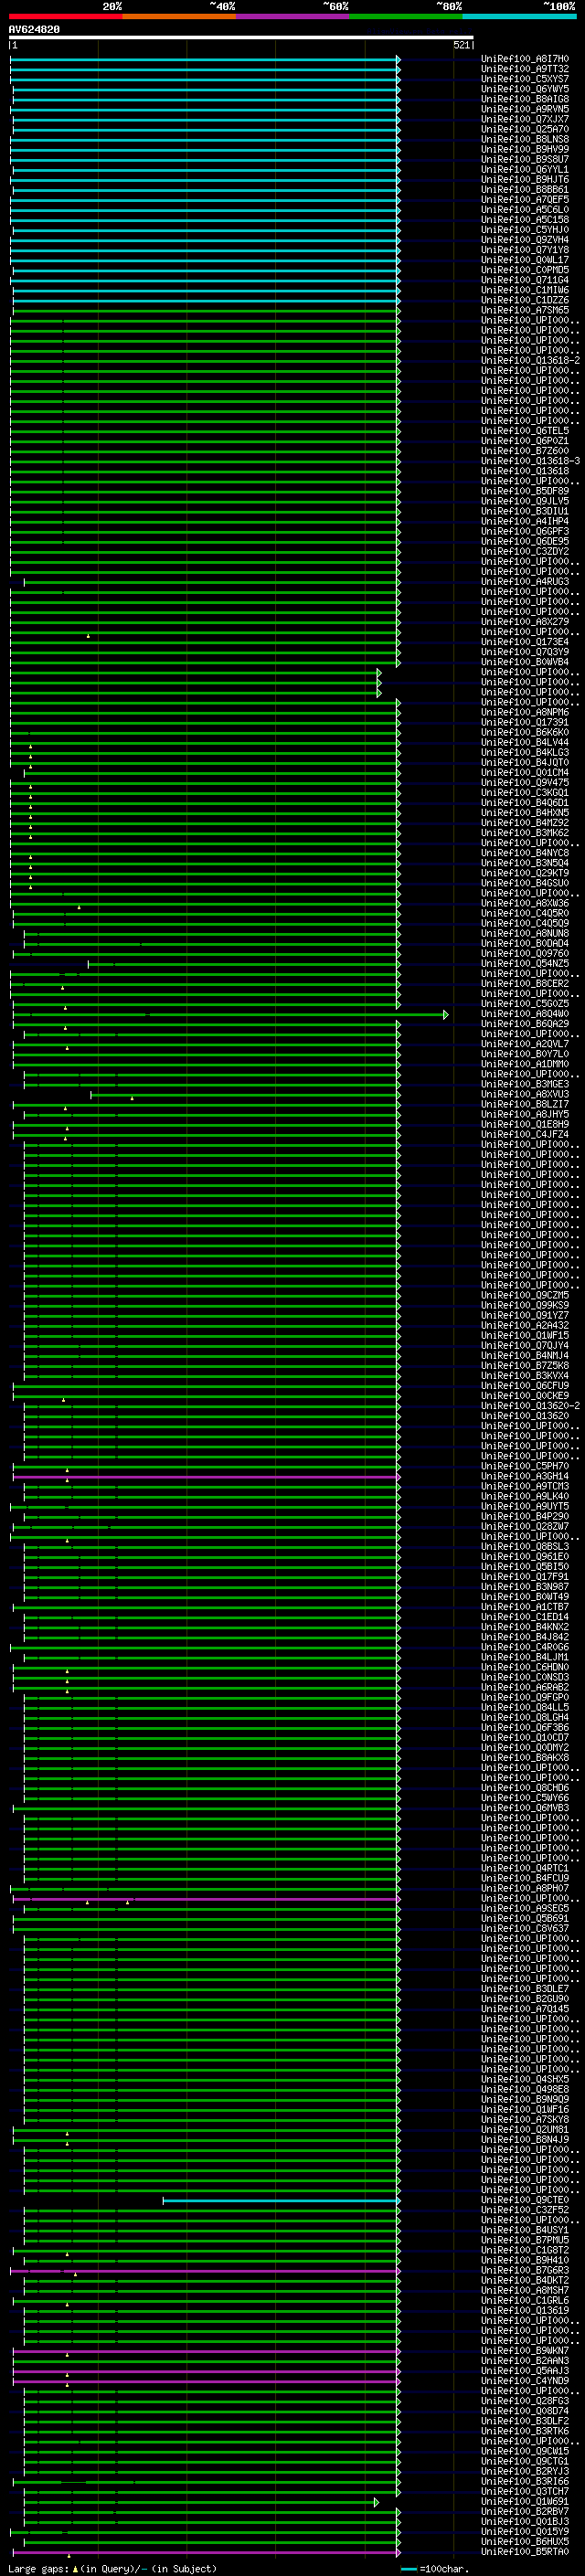Click the orange ~40% identity legend segment
This screenshot has height=2576, width=585.
pos(178,16)
